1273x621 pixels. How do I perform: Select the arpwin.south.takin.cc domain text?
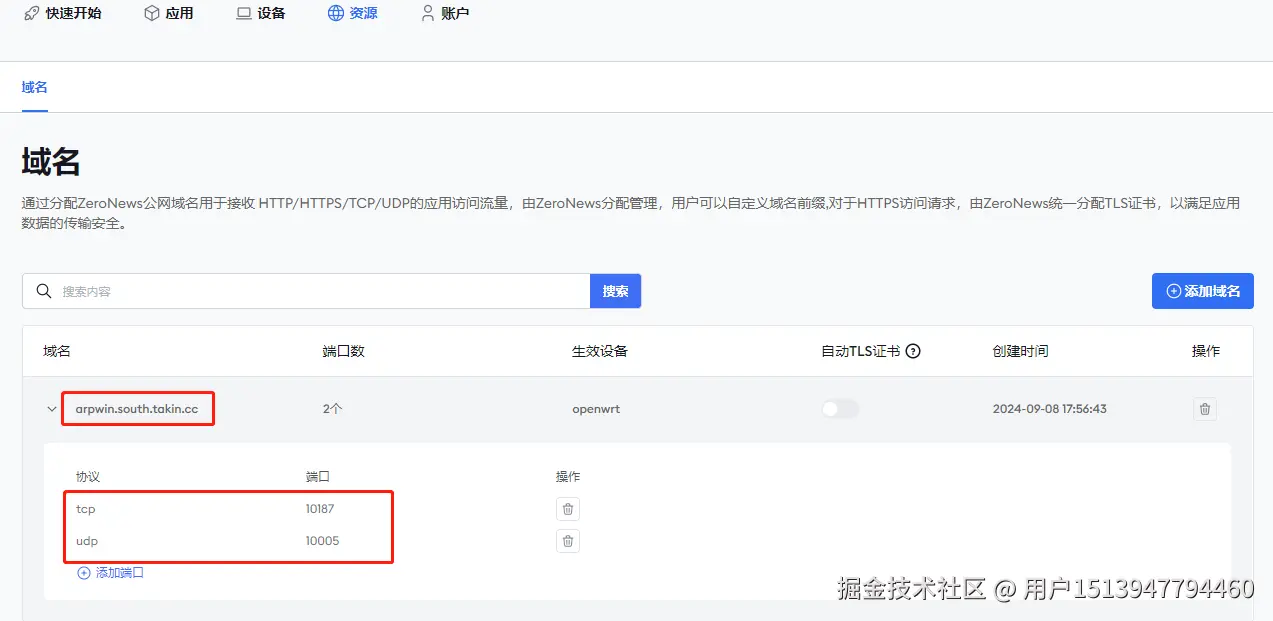137,409
